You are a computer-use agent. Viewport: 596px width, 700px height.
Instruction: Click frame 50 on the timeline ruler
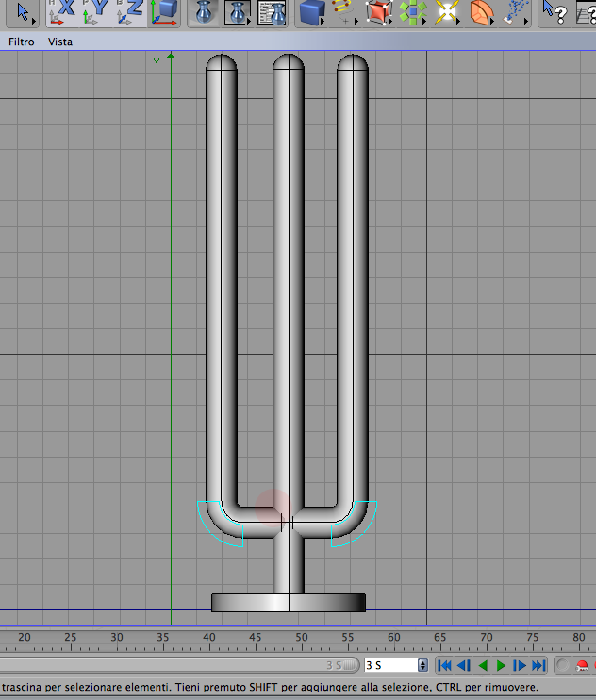(301, 638)
